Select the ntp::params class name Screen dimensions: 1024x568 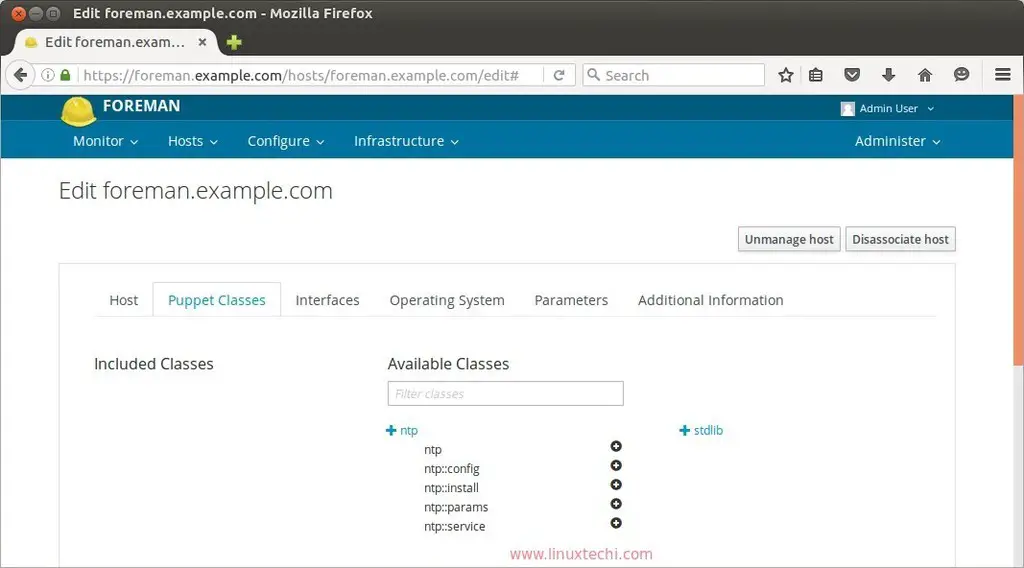[x=456, y=507]
